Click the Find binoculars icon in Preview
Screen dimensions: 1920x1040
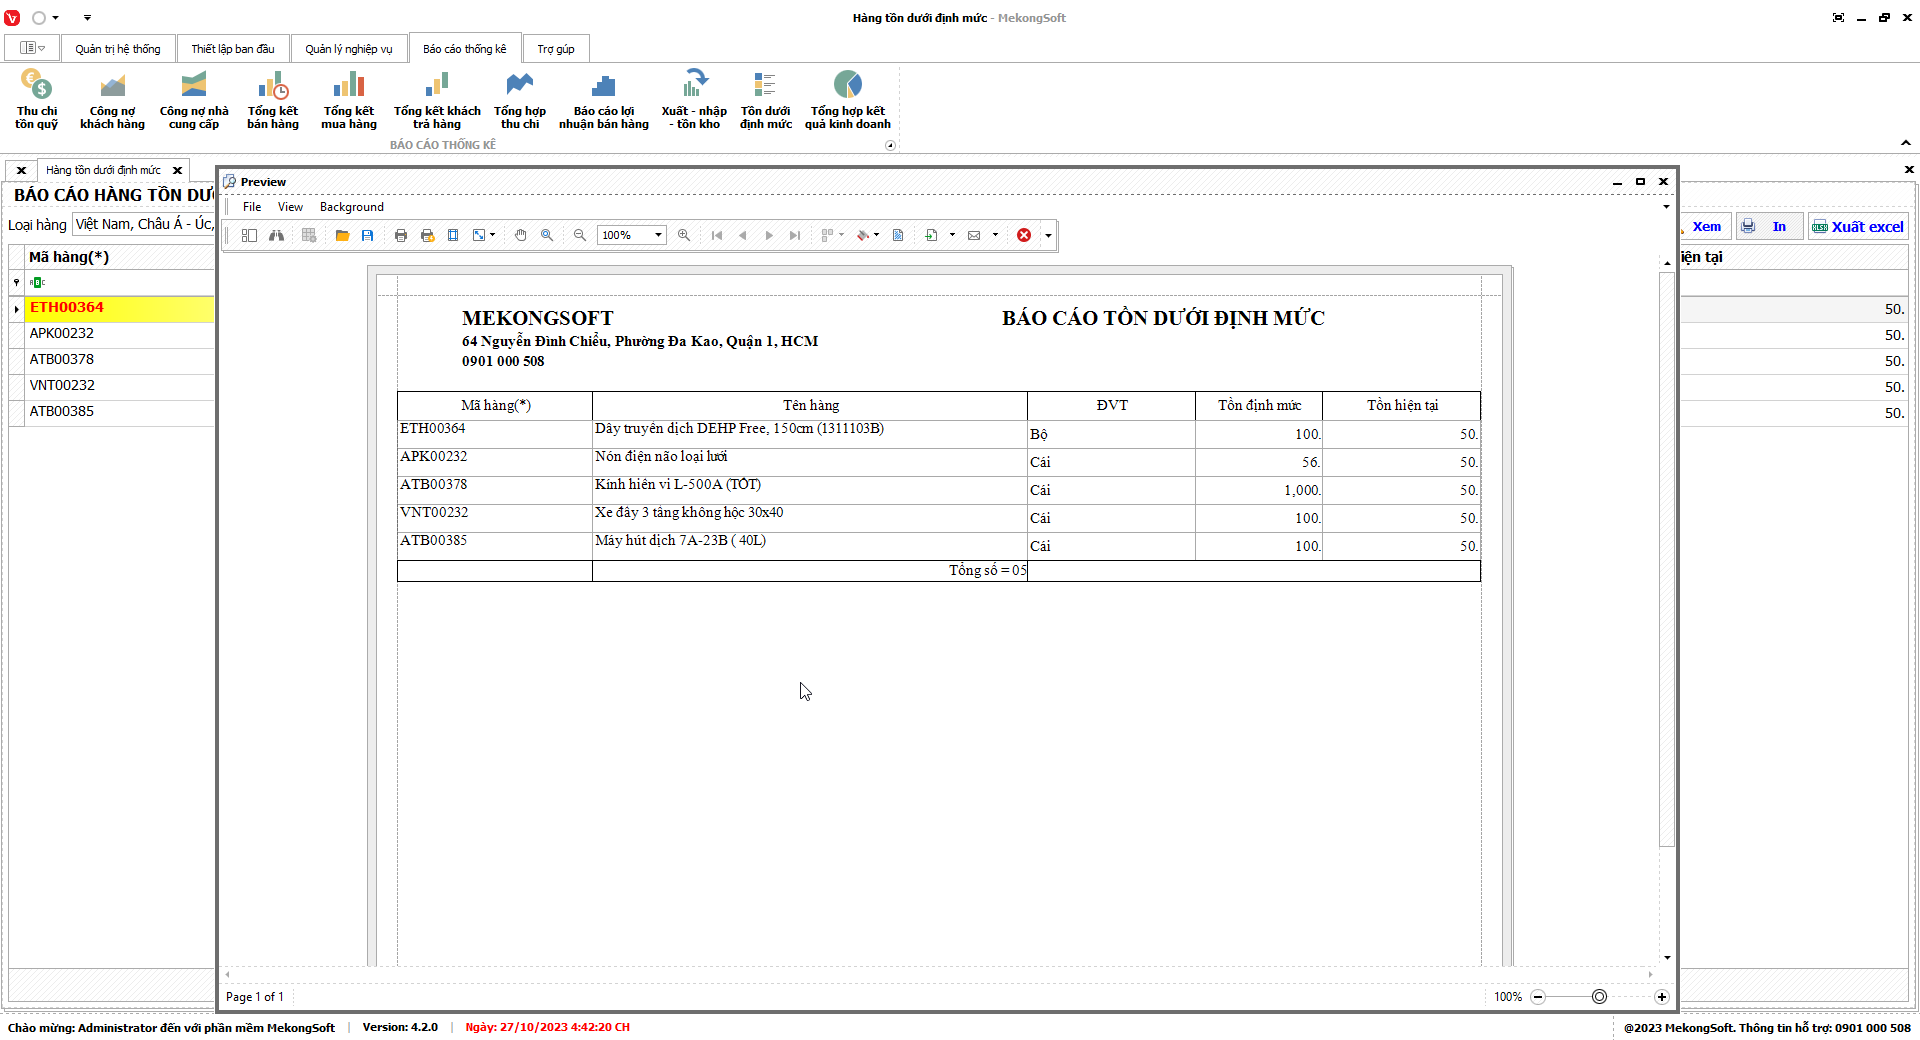tap(276, 235)
